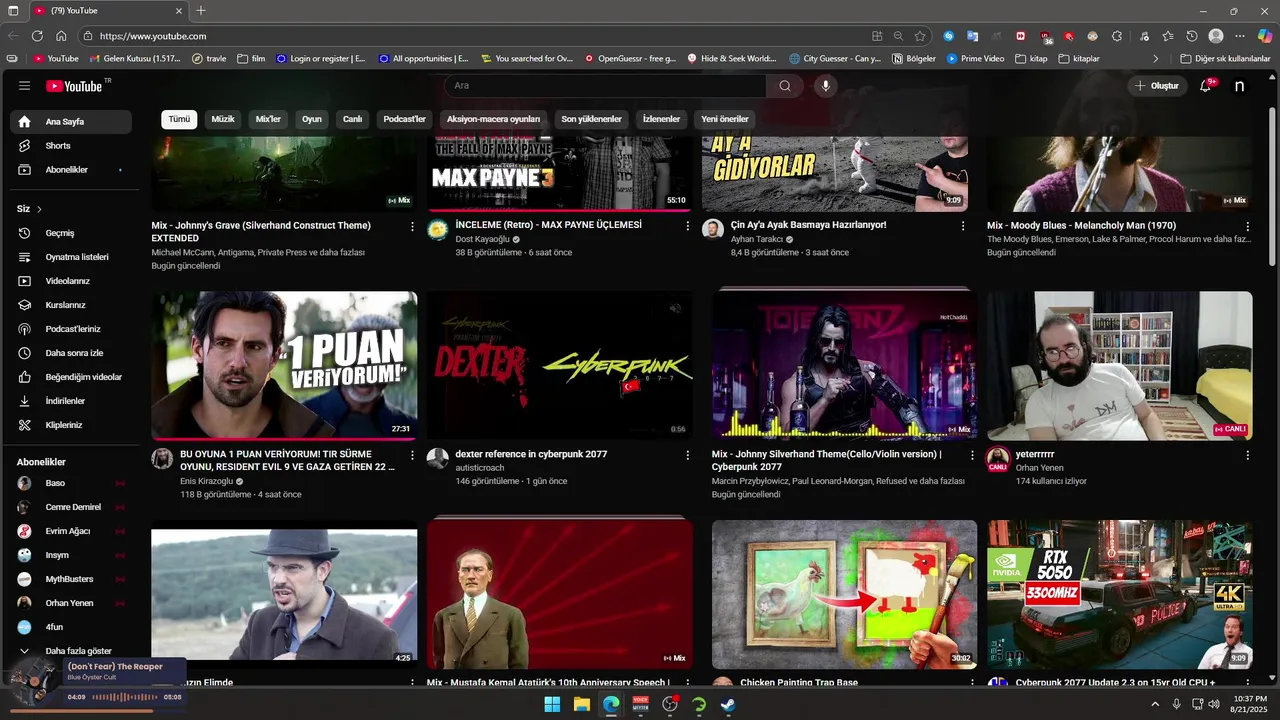The image size is (1280, 720).
Task: Select the Tümü filter chip
Action: coord(179,119)
